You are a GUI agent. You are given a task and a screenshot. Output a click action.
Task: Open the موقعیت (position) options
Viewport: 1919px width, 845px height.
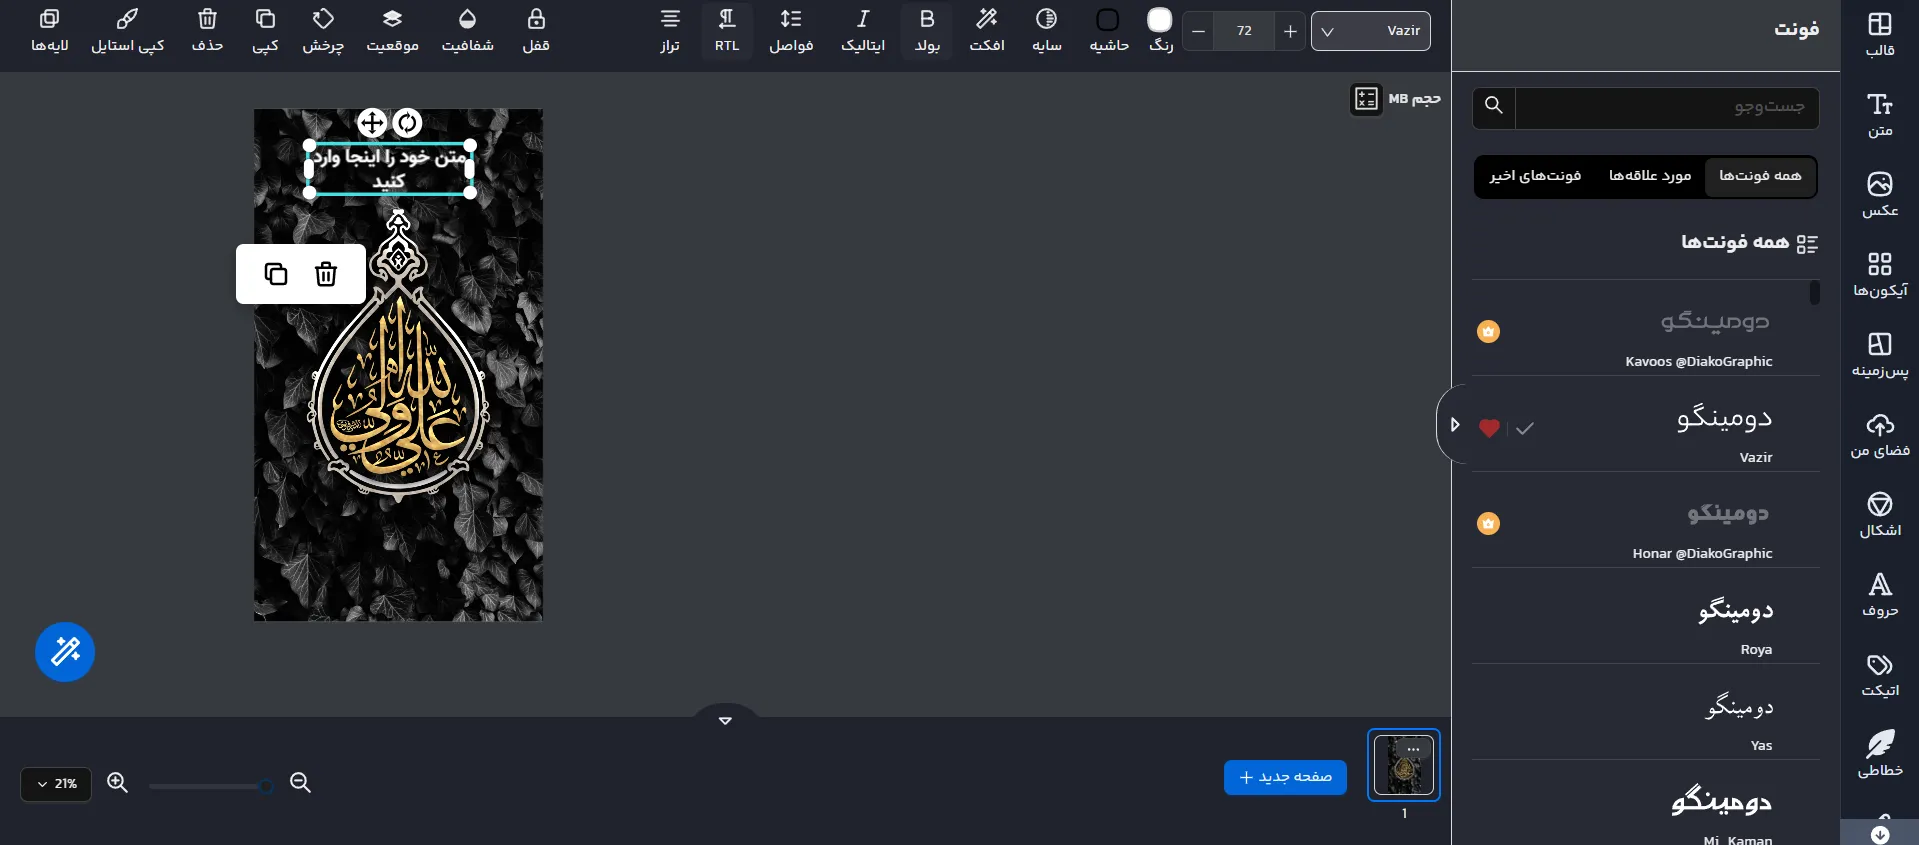[x=392, y=31]
